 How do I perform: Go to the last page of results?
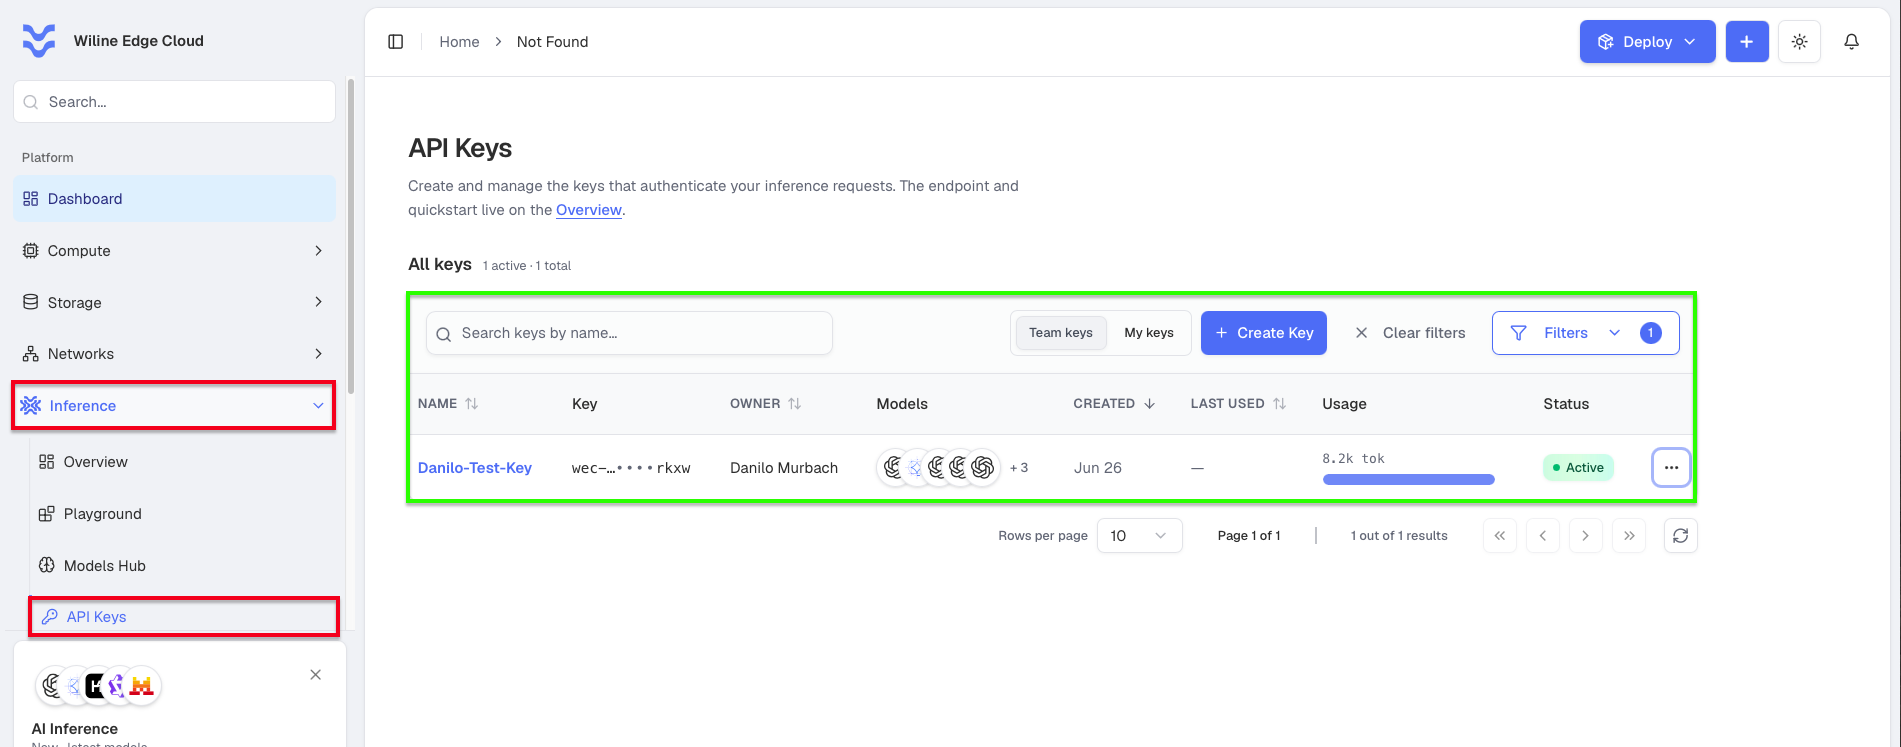click(x=1629, y=536)
